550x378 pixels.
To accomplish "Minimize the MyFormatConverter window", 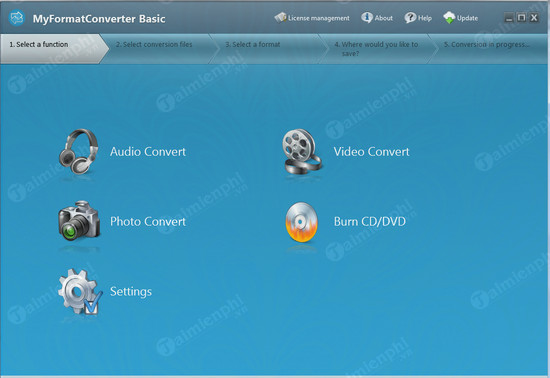I will 509,18.
